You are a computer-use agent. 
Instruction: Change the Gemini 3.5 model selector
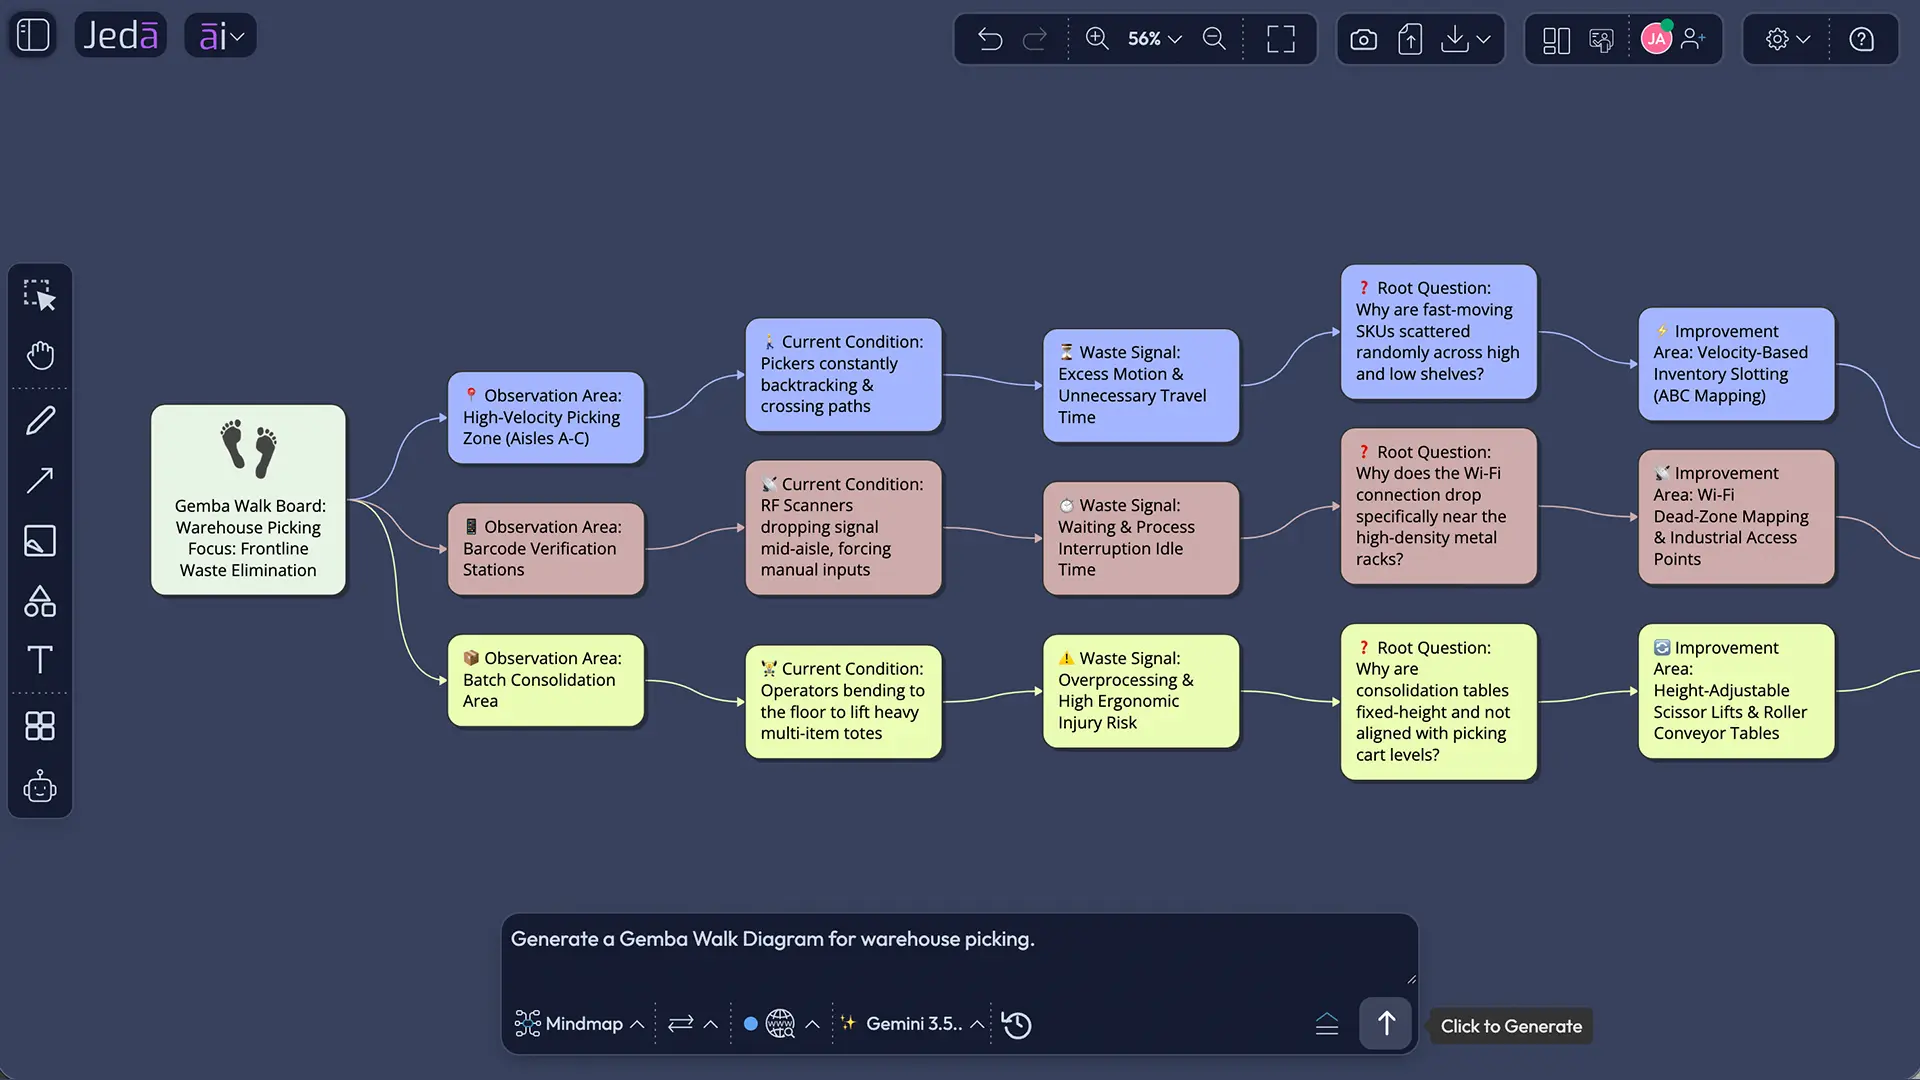[912, 1024]
